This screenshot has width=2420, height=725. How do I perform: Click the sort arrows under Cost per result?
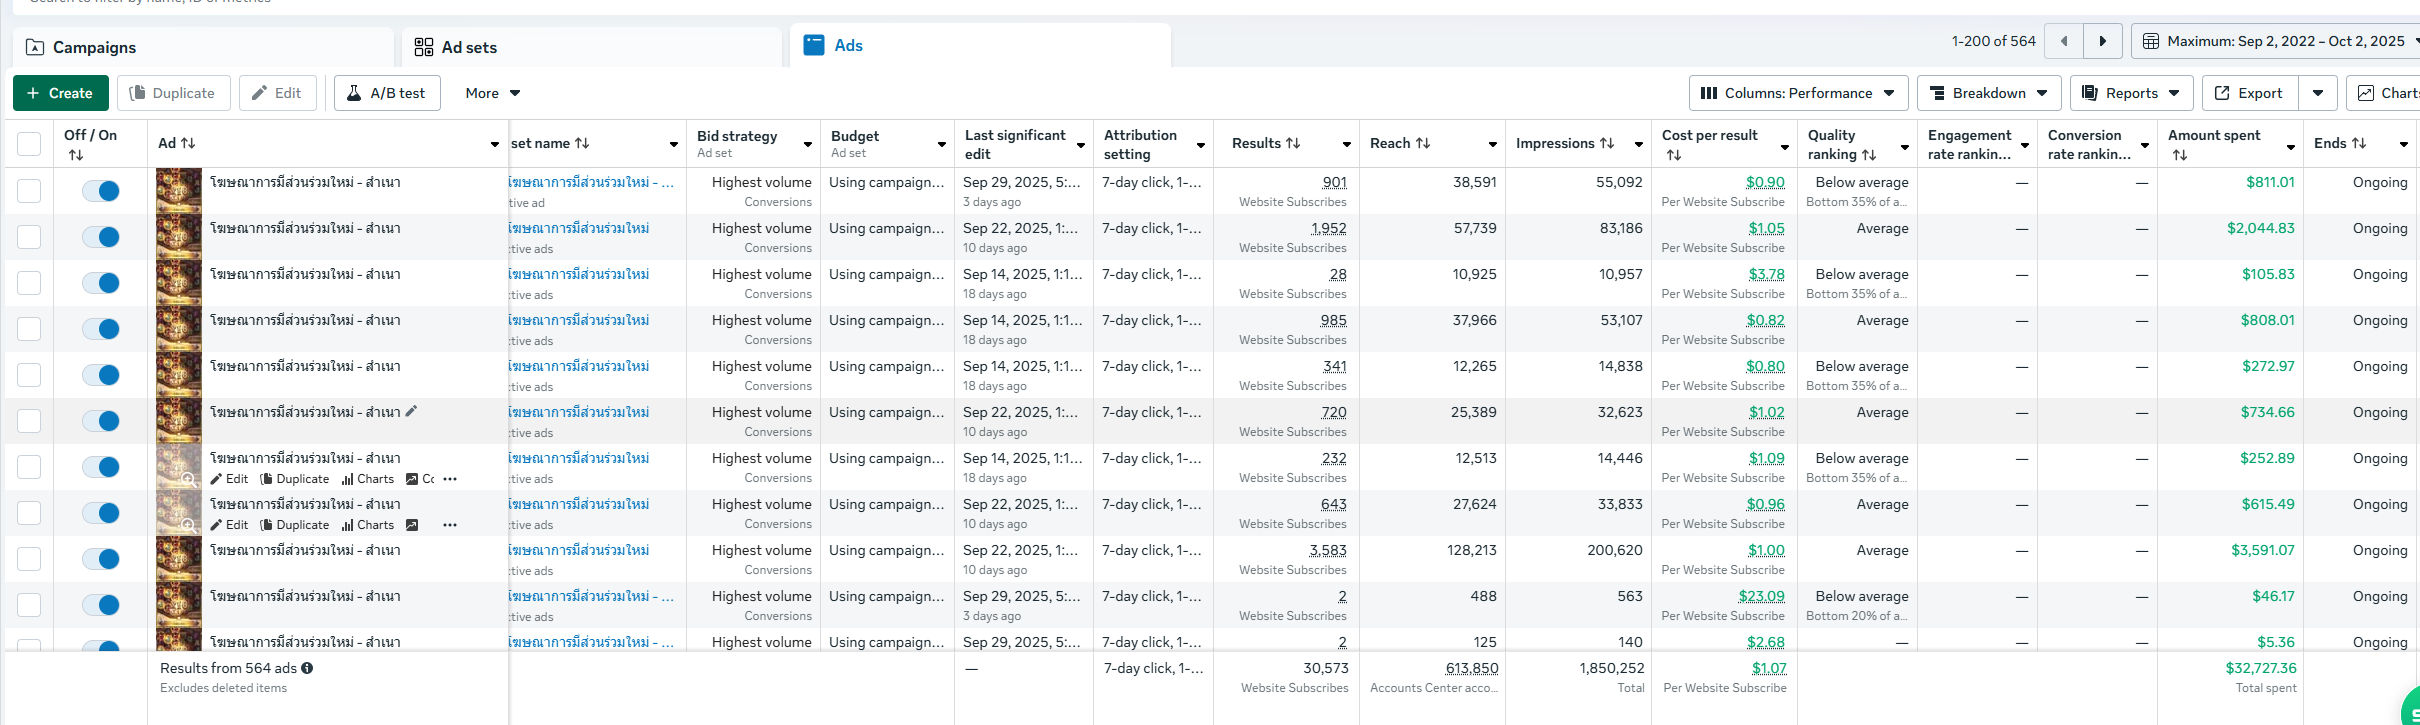(1674, 155)
